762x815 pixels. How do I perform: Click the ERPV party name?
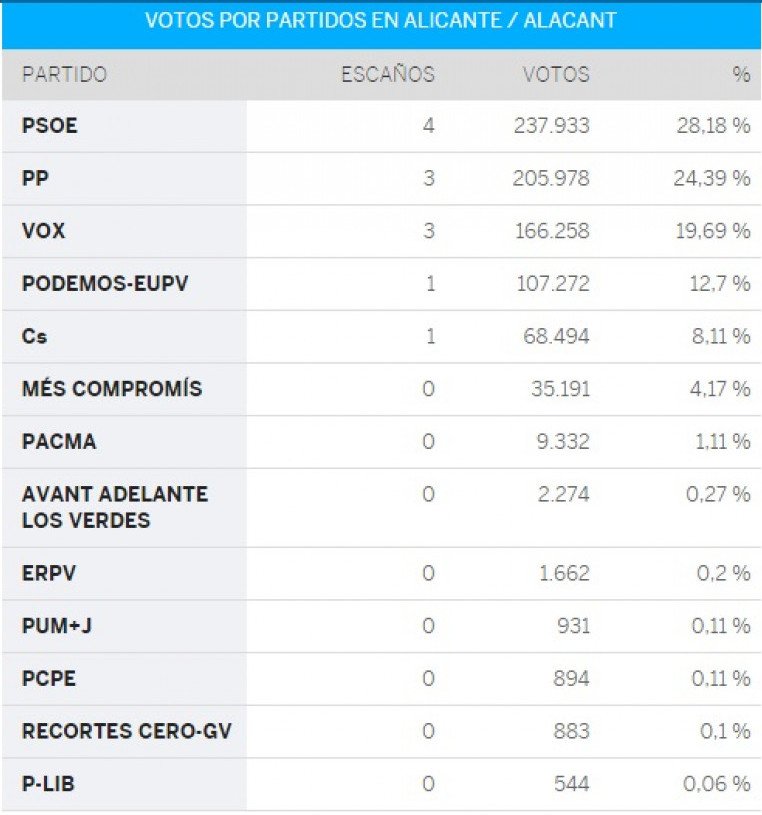49,573
